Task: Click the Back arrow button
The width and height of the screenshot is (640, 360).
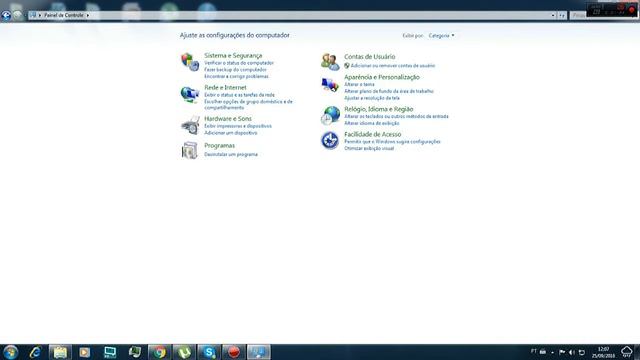Action: (6, 15)
